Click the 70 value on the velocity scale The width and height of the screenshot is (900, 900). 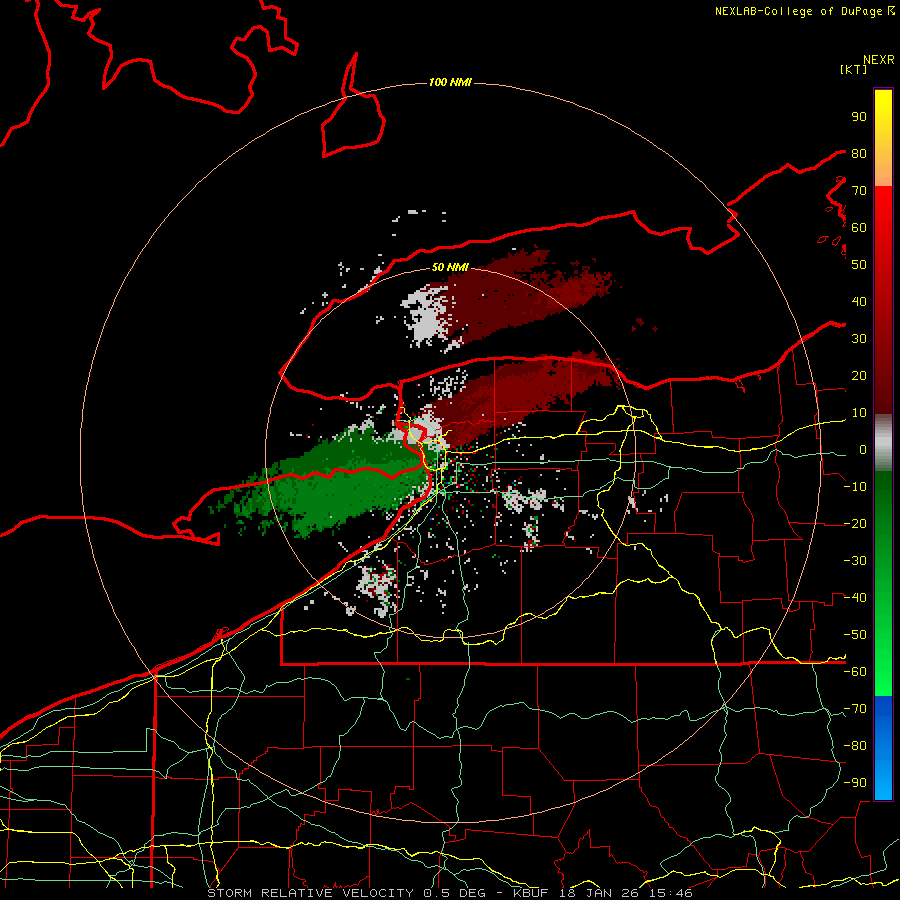[859, 191]
